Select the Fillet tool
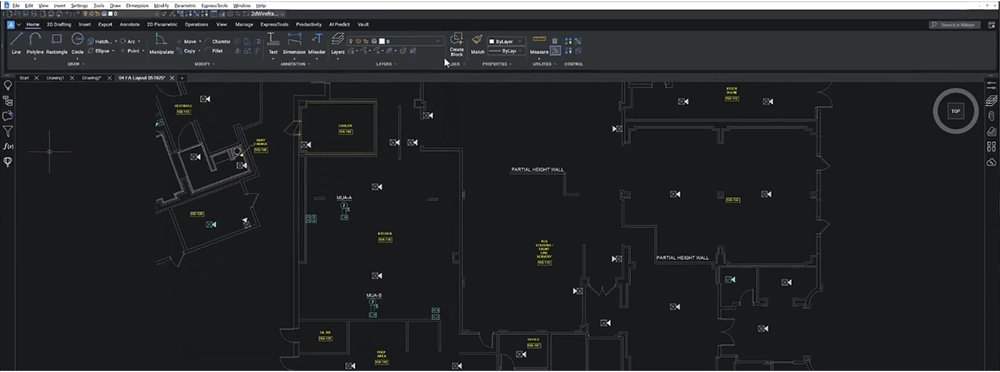Screen dimensions: 1000x372 [215, 50]
